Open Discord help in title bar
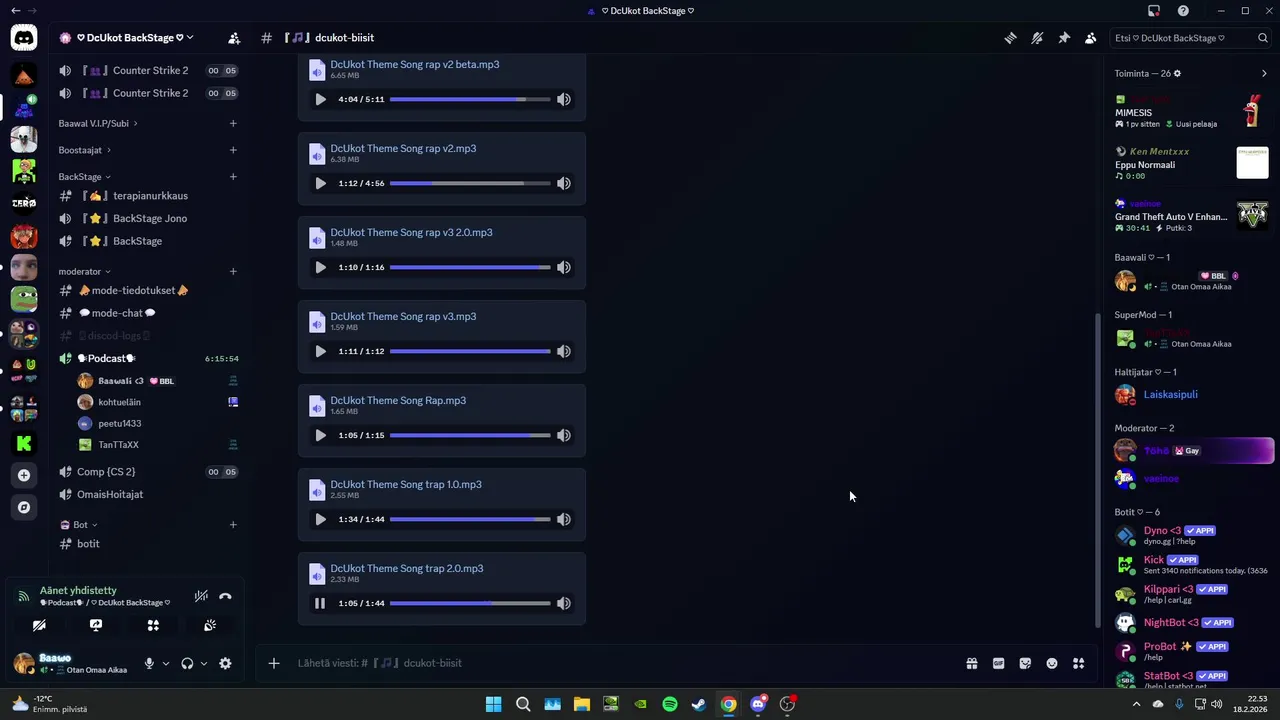The image size is (1280, 720). click(x=1183, y=11)
